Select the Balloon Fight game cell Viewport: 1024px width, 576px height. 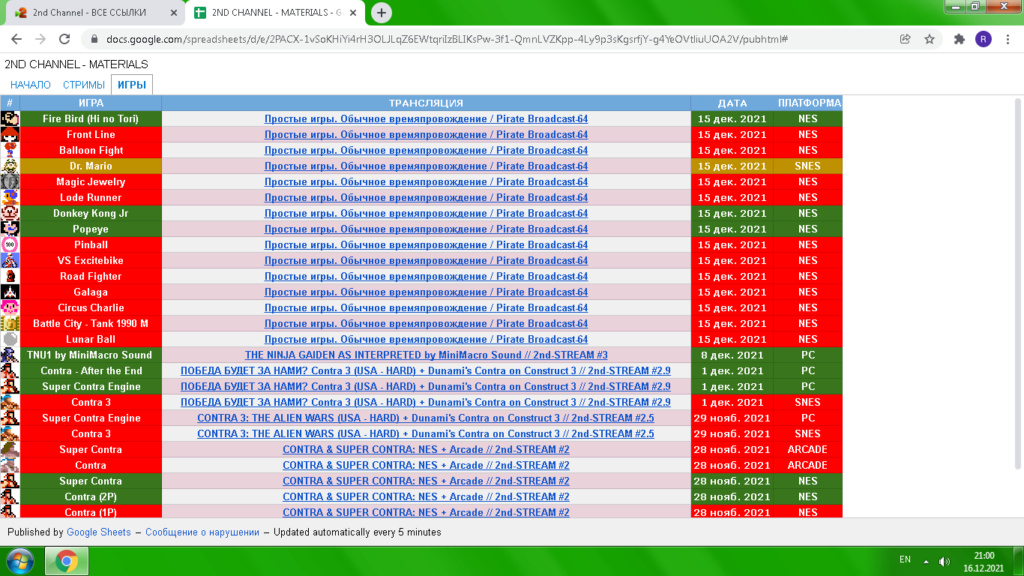pos(91,150)
